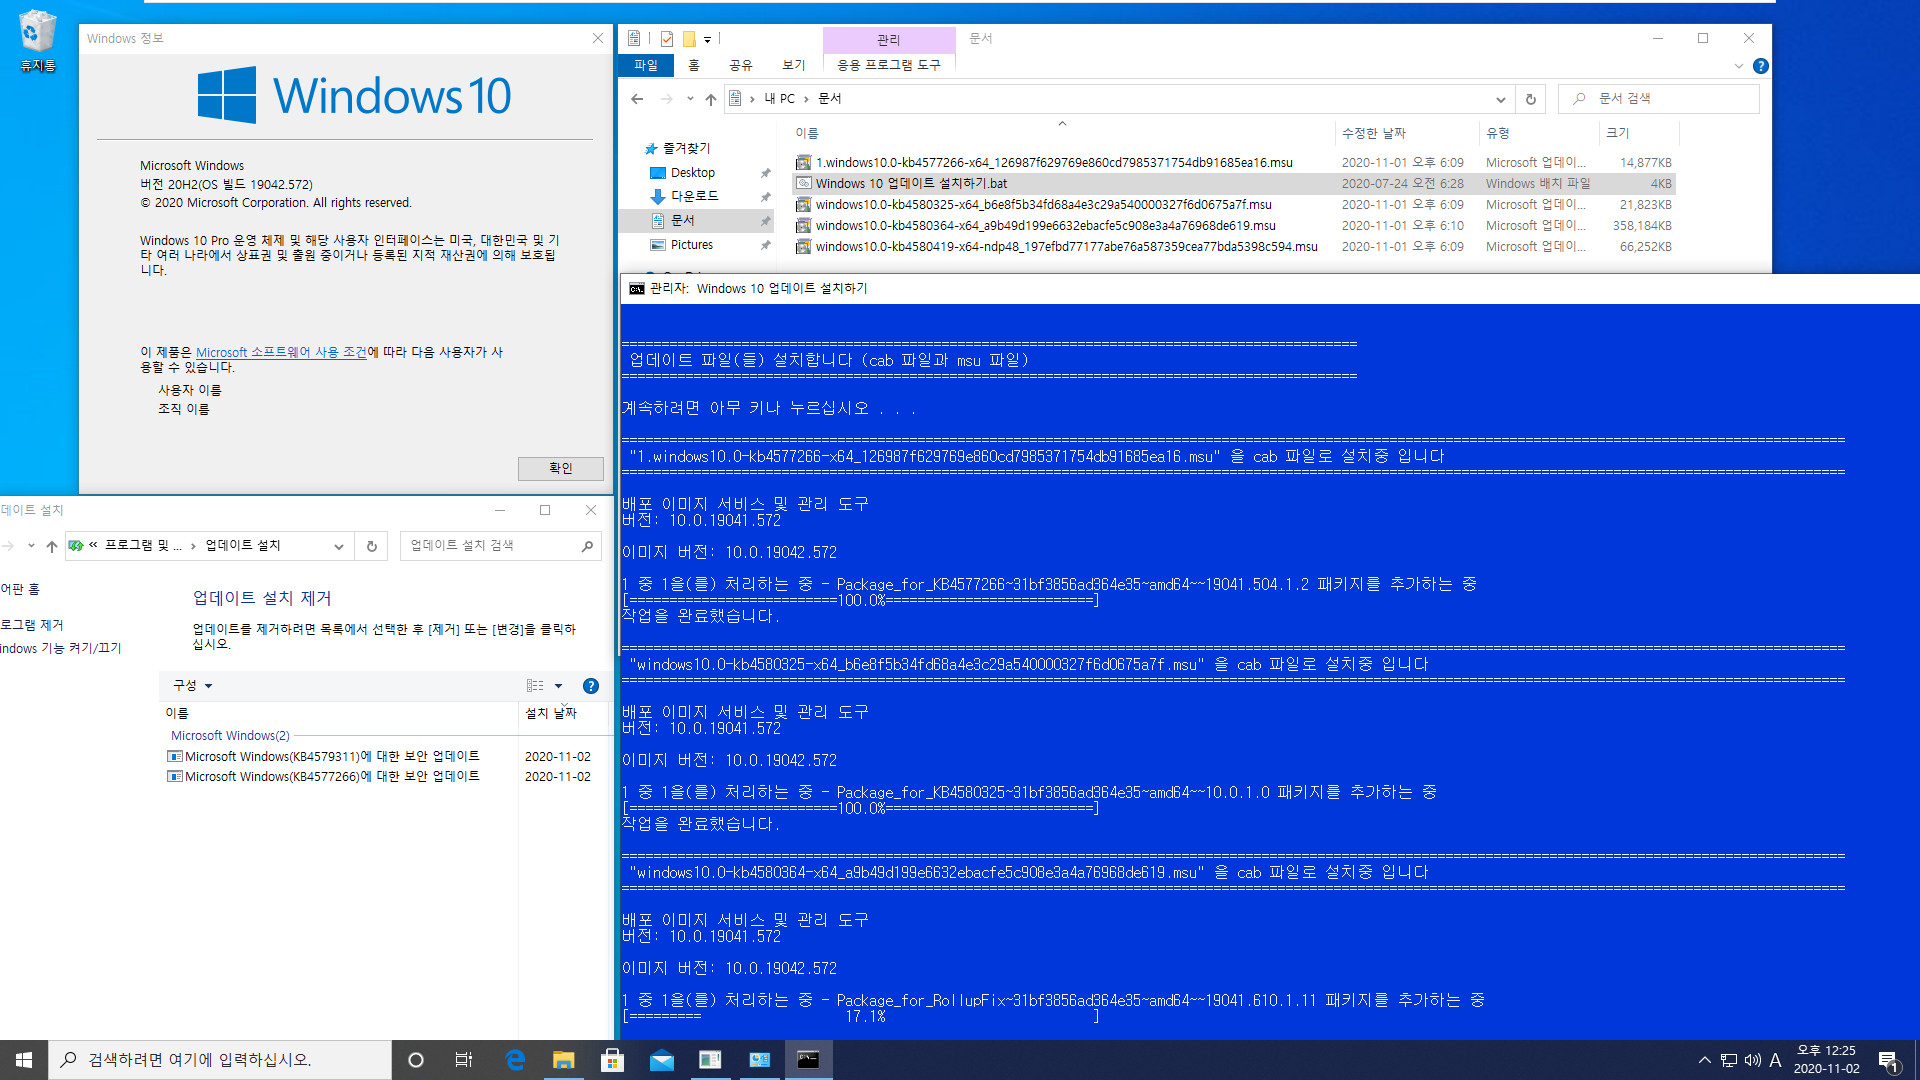Open File Explorer help icon
Image resolution: width=1920 pixels, height=1080 pixels.
pos(1760,66)
